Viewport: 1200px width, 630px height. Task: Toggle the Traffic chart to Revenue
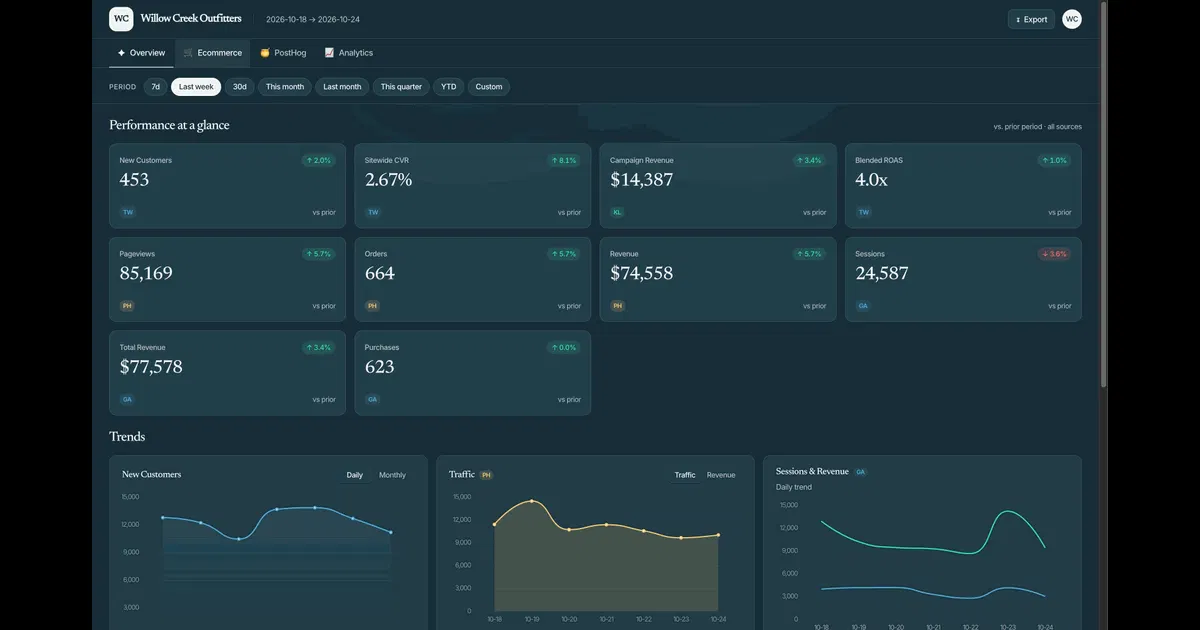click(x=721, y=475)
